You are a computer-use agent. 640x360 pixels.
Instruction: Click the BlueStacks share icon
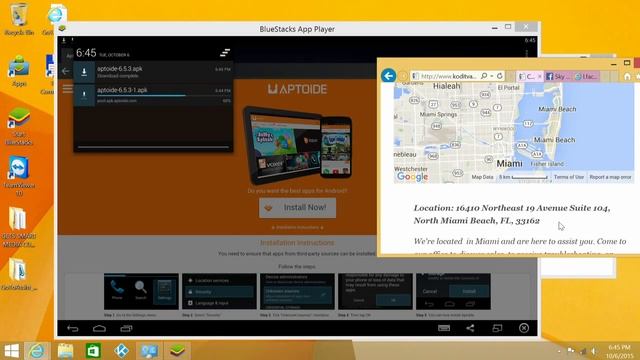(x=470, y=328)
